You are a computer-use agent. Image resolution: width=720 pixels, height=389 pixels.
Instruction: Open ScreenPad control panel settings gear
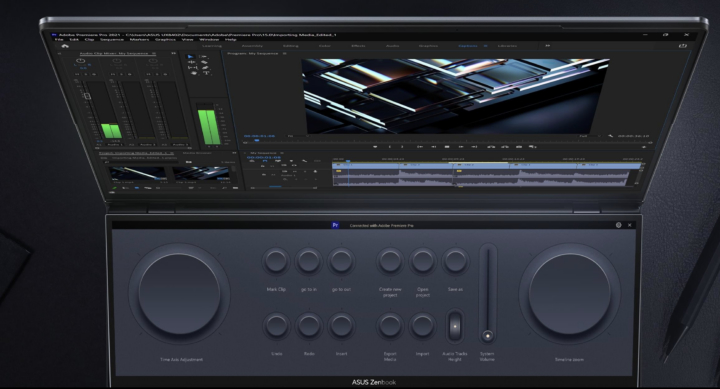(x=619, y=225)
